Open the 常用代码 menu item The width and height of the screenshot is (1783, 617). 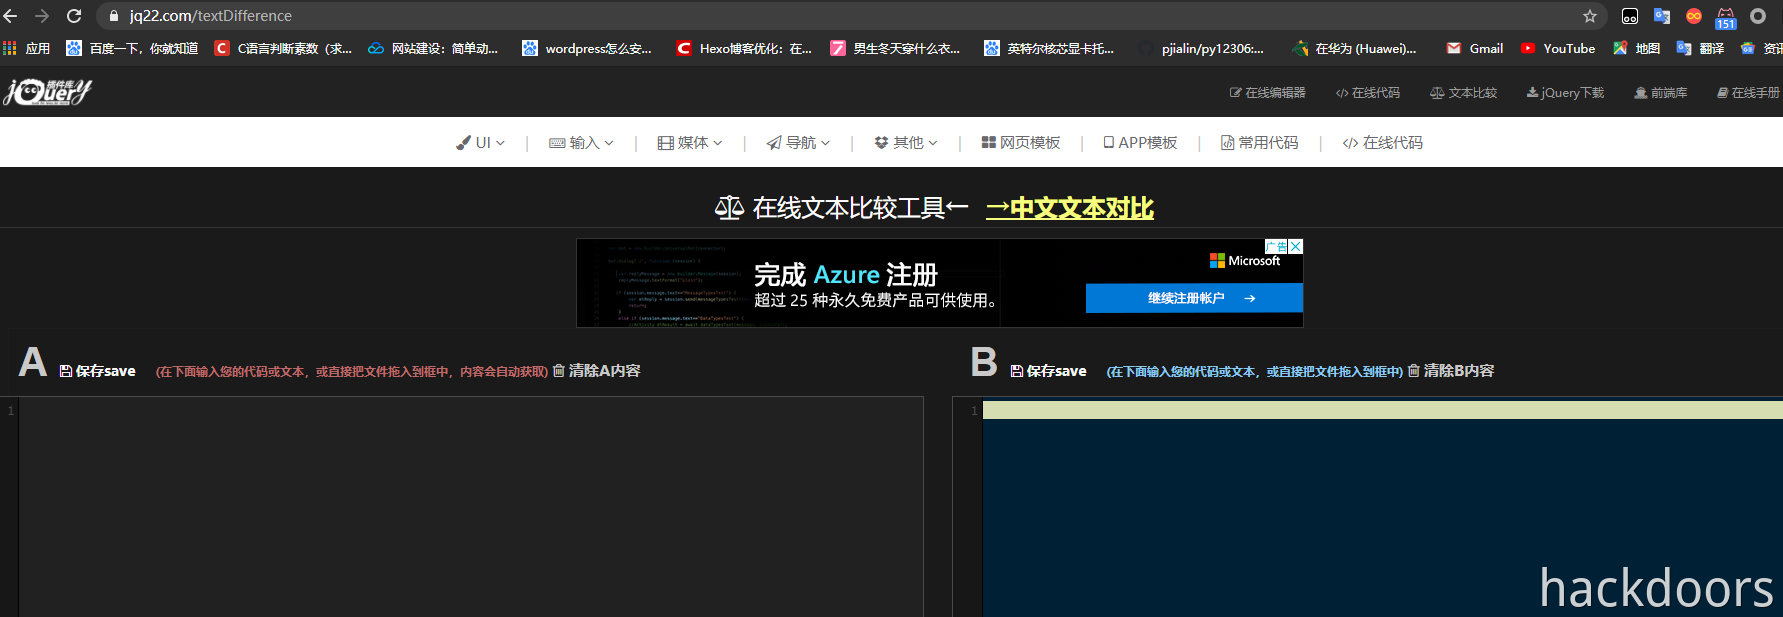(x=1259, y=143)
